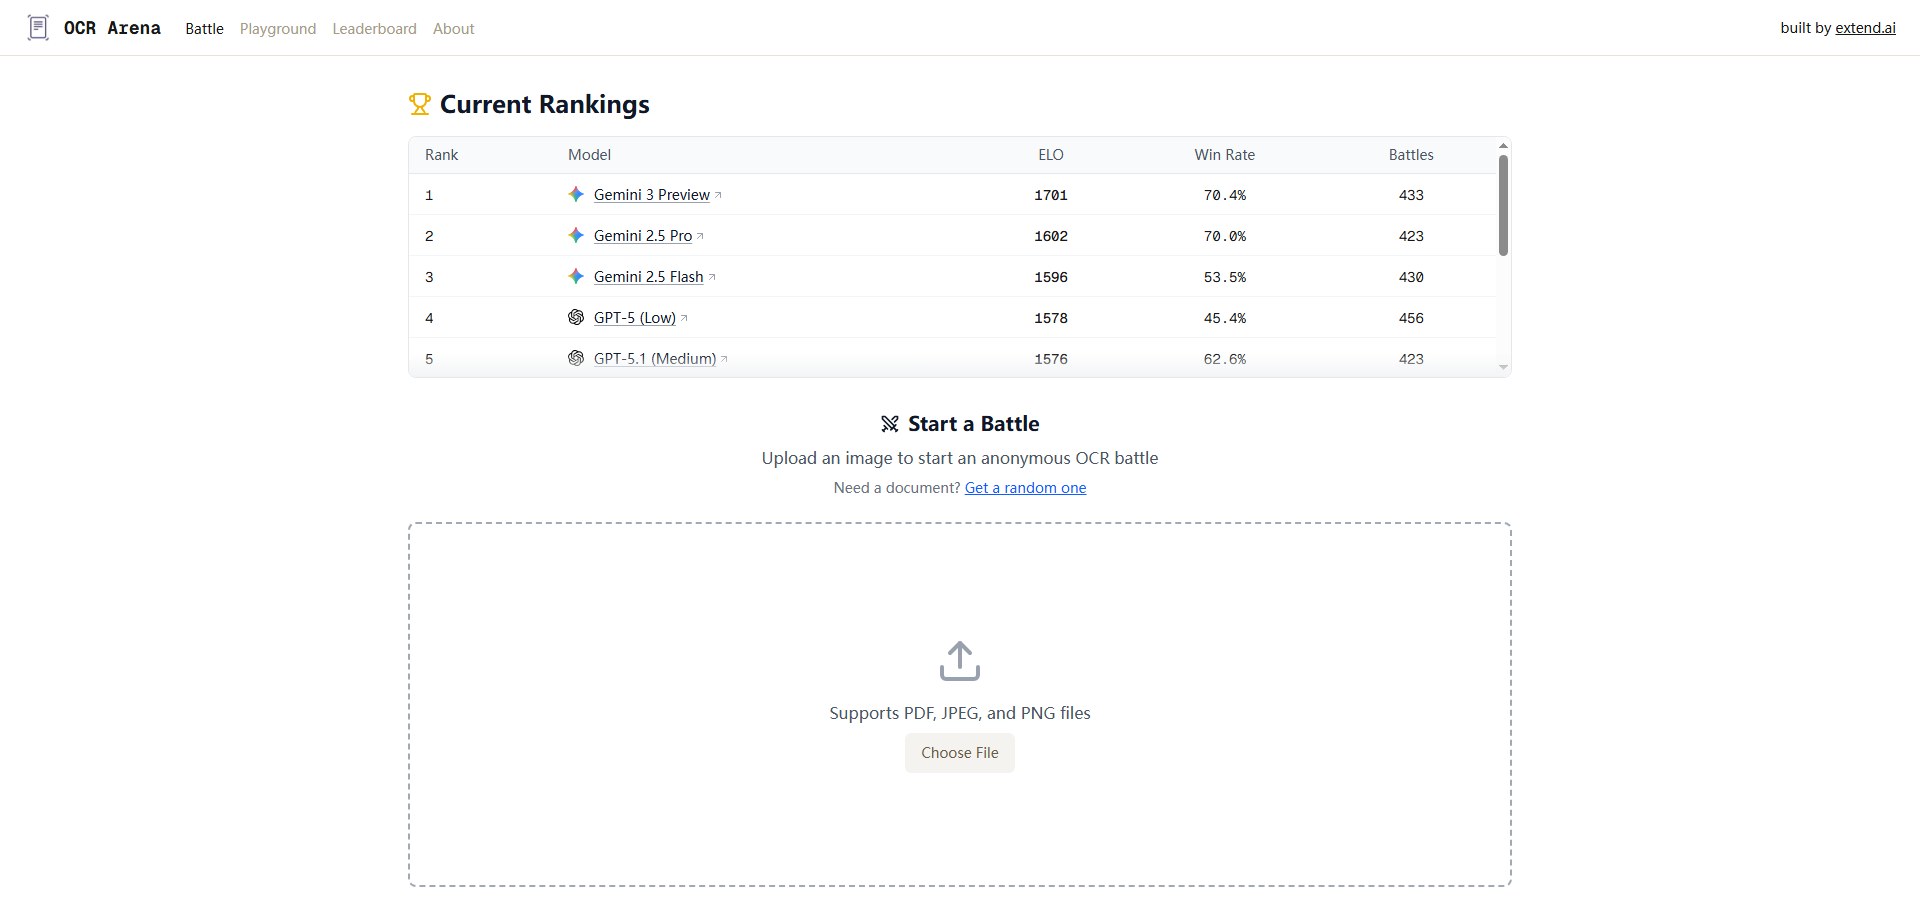Select the Battle menu item

point(204,28)
